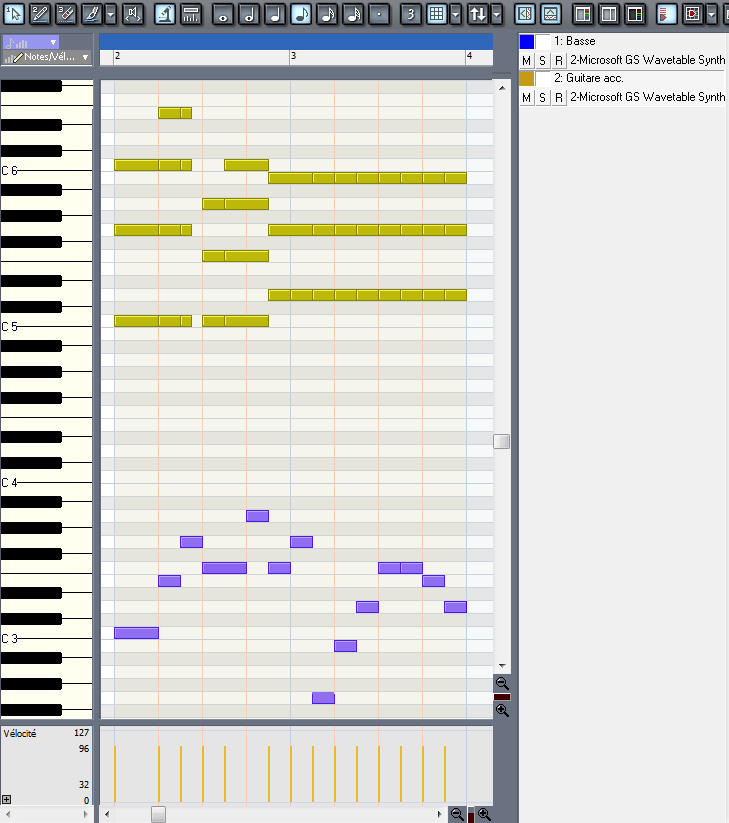Click the velocity bars toolbar icon
This screenshot has width=729, height=823.
191,14
